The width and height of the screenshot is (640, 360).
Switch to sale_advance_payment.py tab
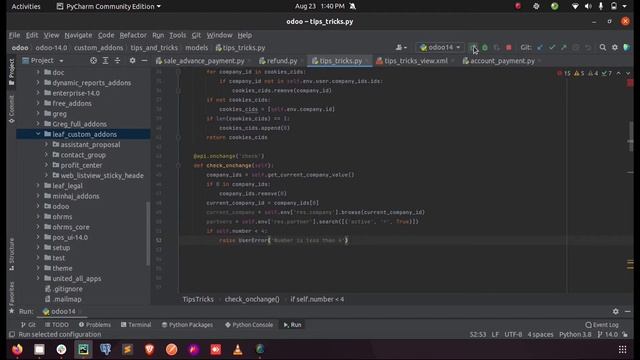click(x=203, y=61)
